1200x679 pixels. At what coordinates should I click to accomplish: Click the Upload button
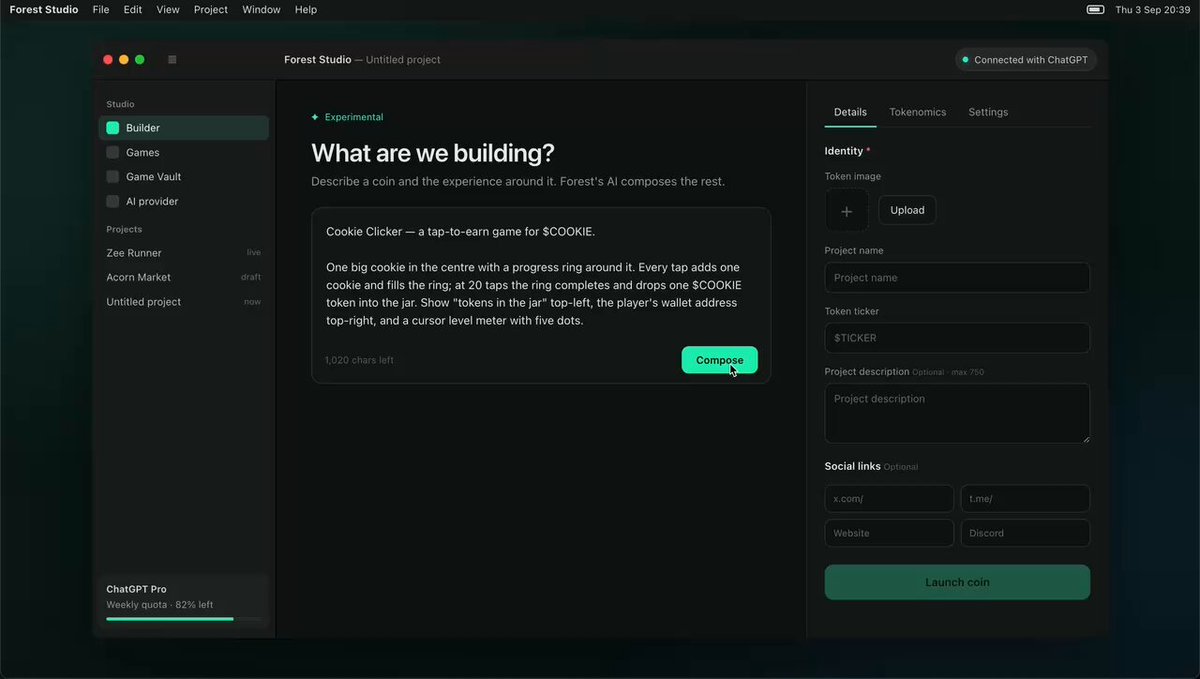pyautogui.click(x=907, y=210)
